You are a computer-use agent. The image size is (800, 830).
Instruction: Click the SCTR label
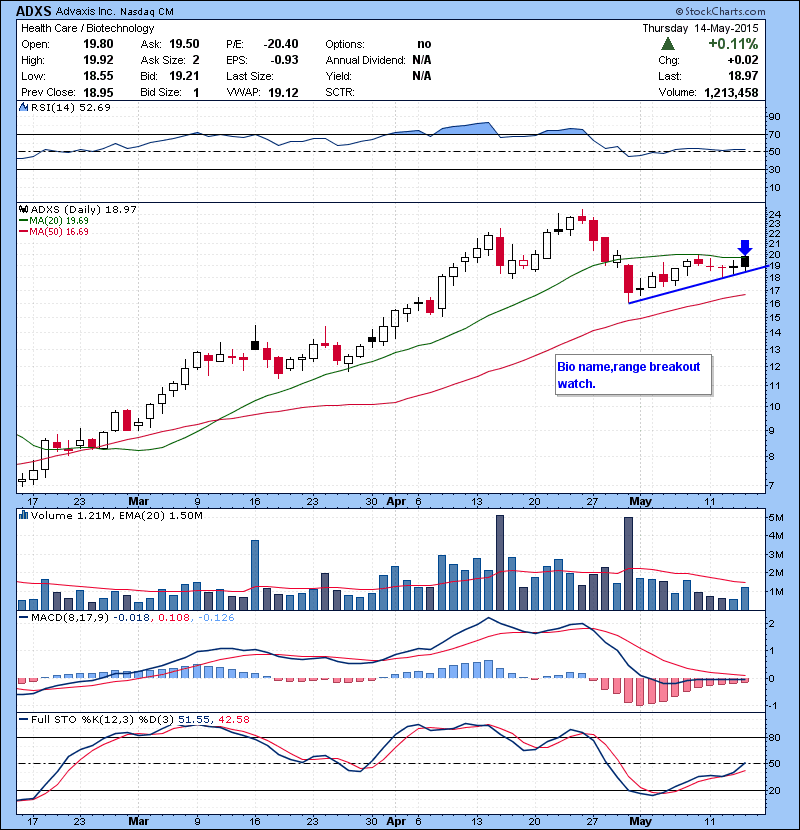click(x=340, y=92)
